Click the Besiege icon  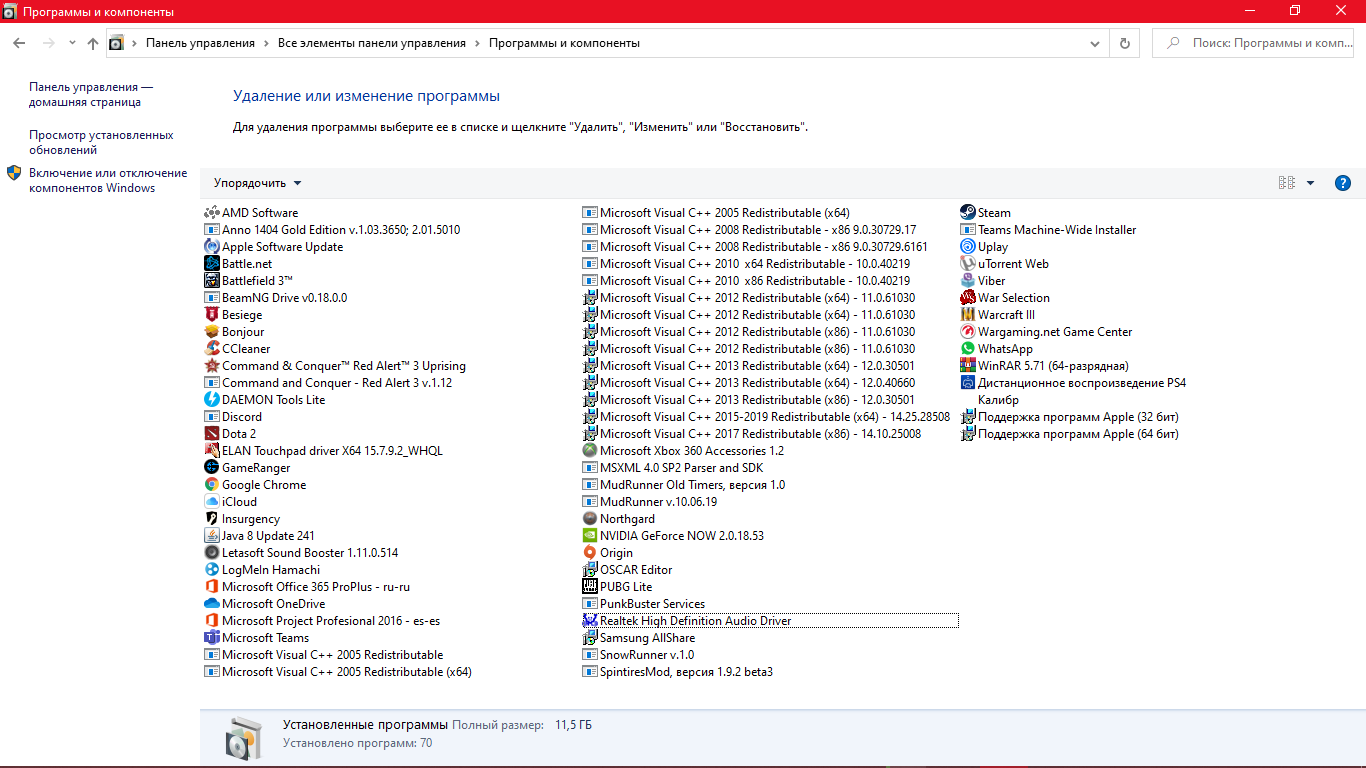pyautogui.click(x=211, y=315)
